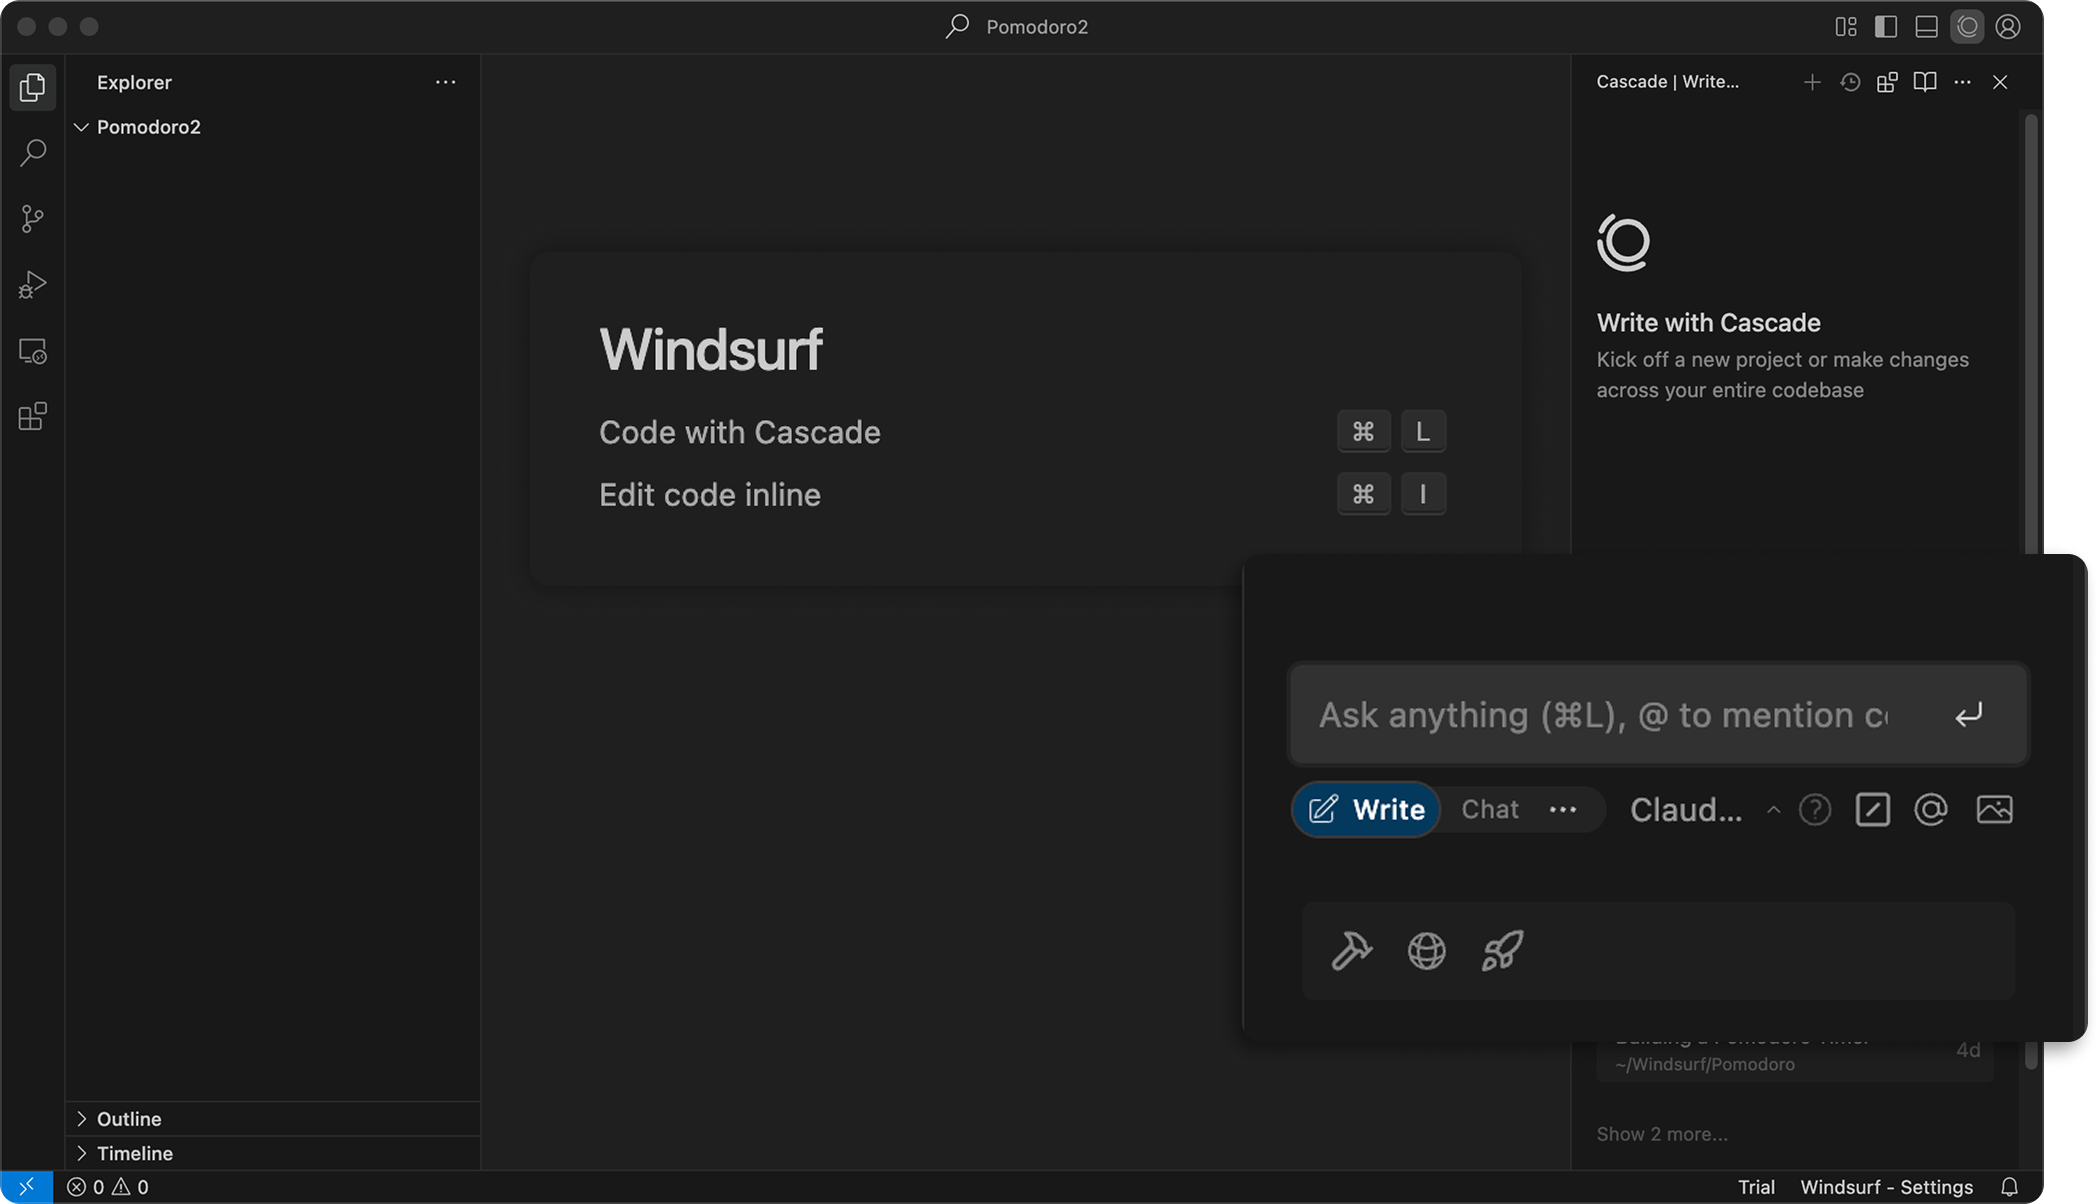Click the Pomodoro2 title search bar
2100x1204 pixels.
coord(1018,27)
